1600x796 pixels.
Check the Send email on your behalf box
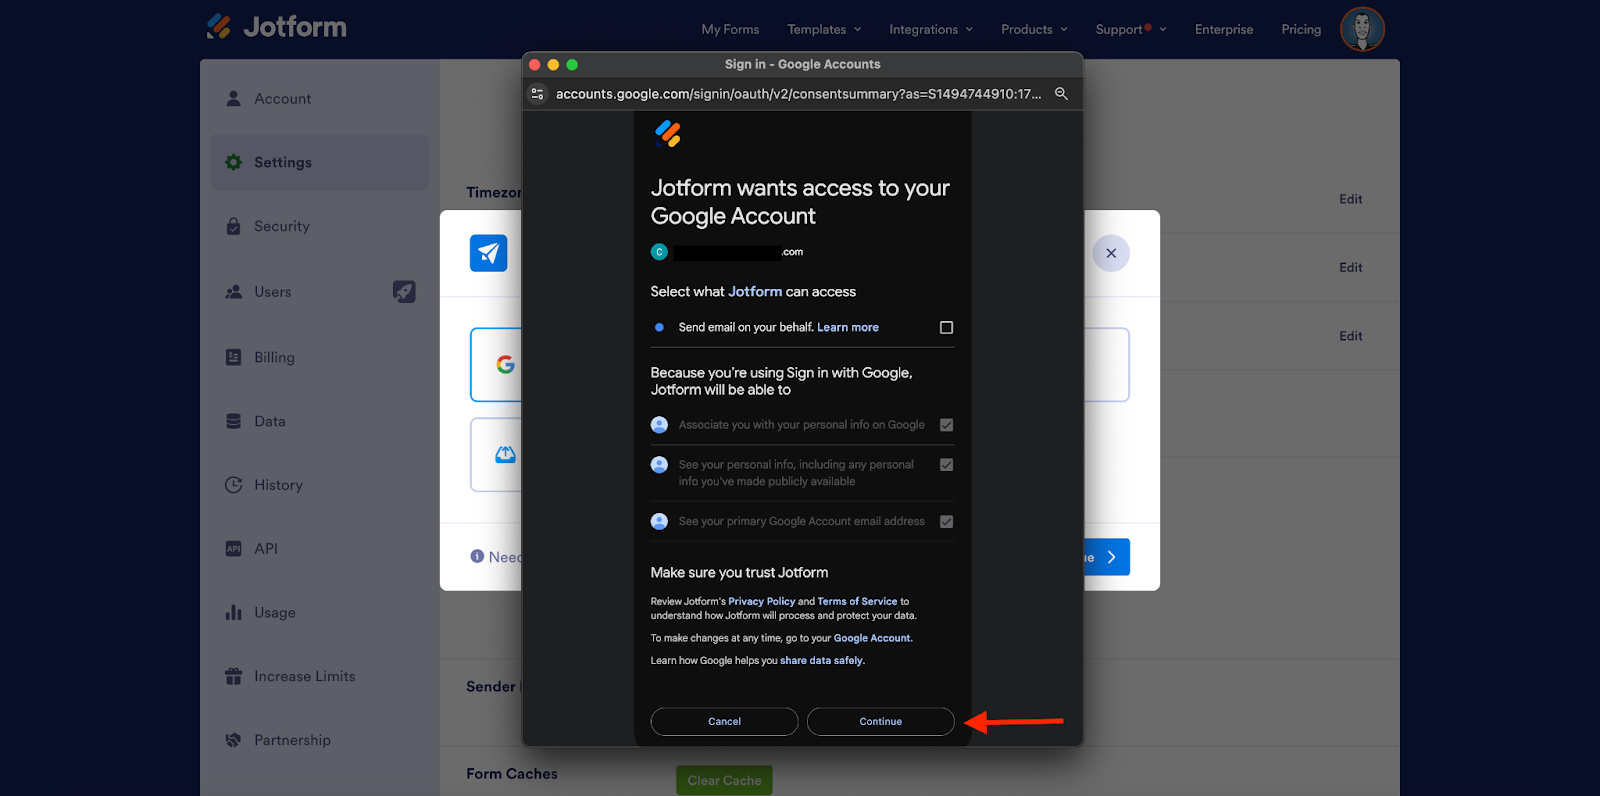coord(946,327)
